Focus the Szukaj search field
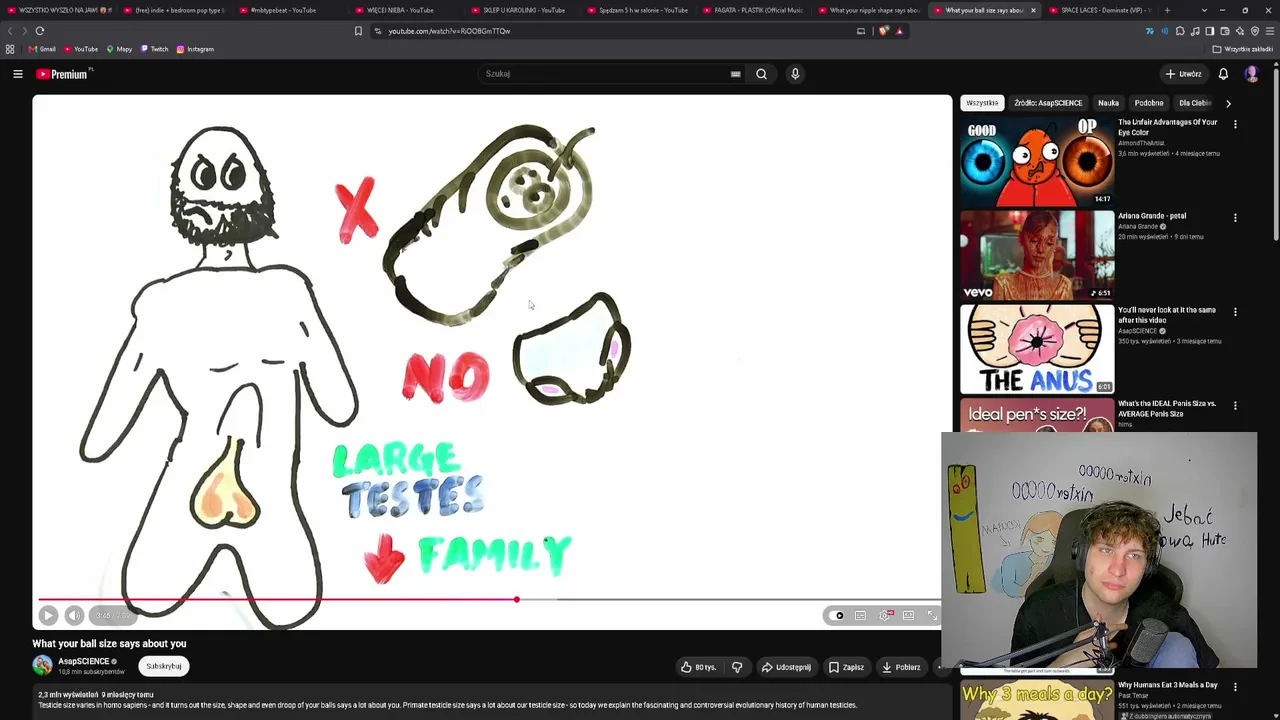The height and width of the screenshot is (720, 1280). (x=605, y=74)
